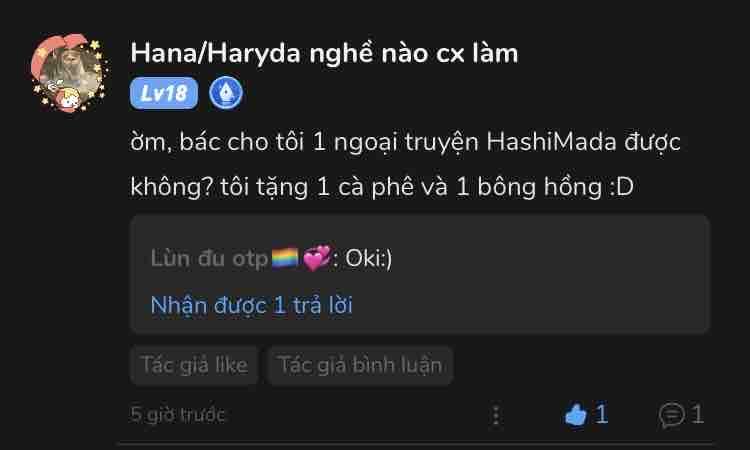Open username Hana/Haryda nghề nào cx làm

point(324,53)
